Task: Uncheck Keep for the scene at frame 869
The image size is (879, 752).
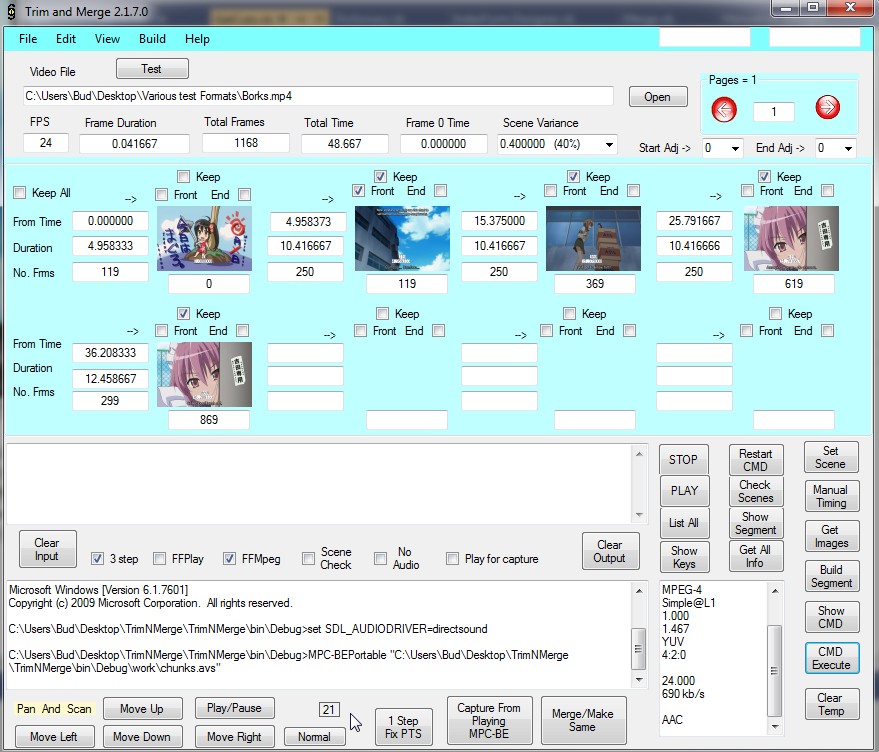Action: pyautogui.click(x=183, y=313)
